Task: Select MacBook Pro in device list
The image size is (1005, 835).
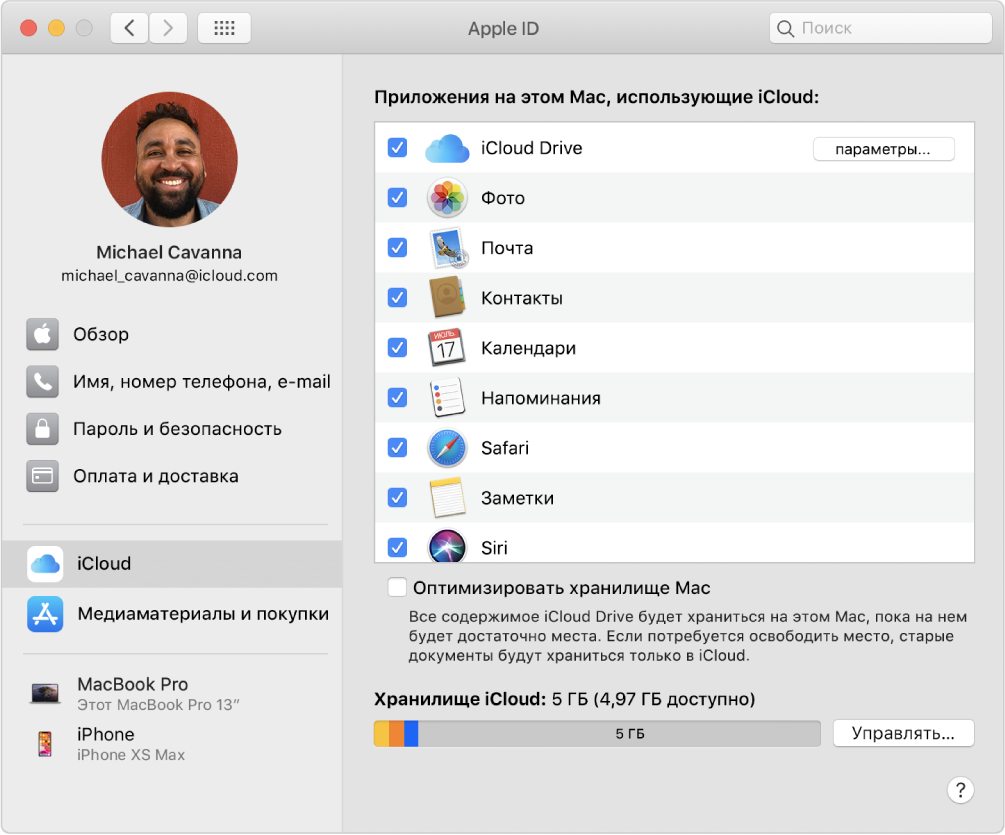Action: click(x=172, y=694)
